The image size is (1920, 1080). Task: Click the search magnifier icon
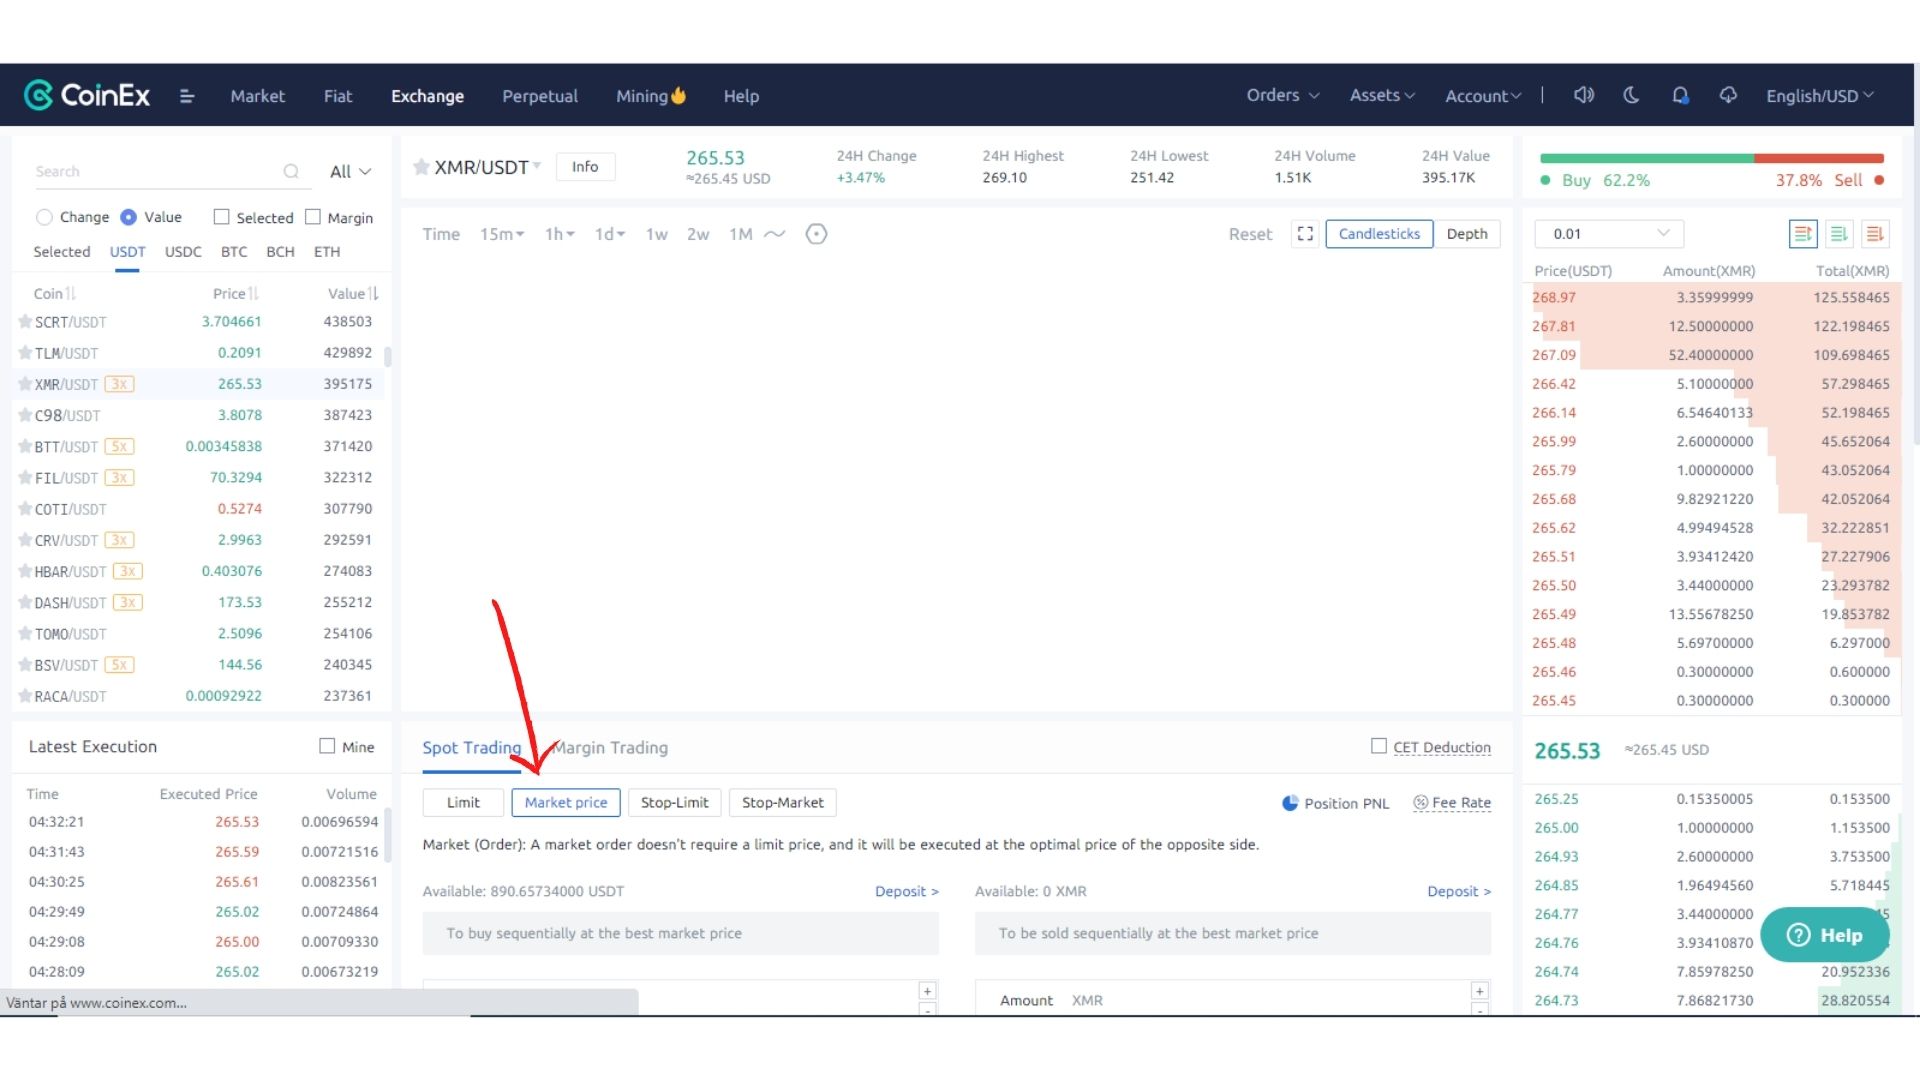[x=291, y=171]
